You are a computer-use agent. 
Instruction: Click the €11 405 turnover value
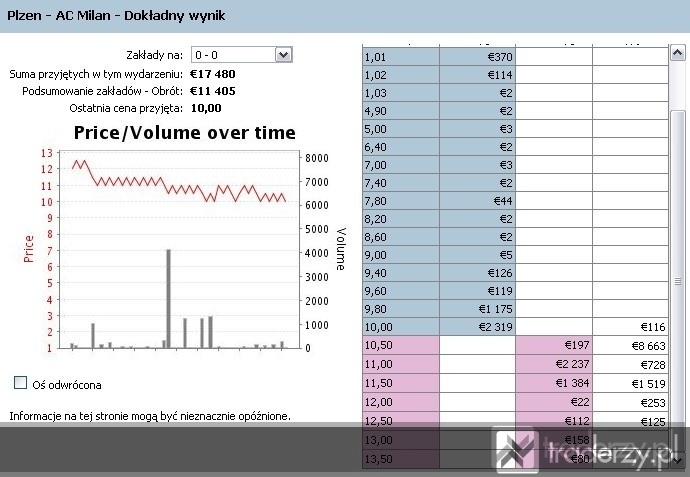click(213, 91)
